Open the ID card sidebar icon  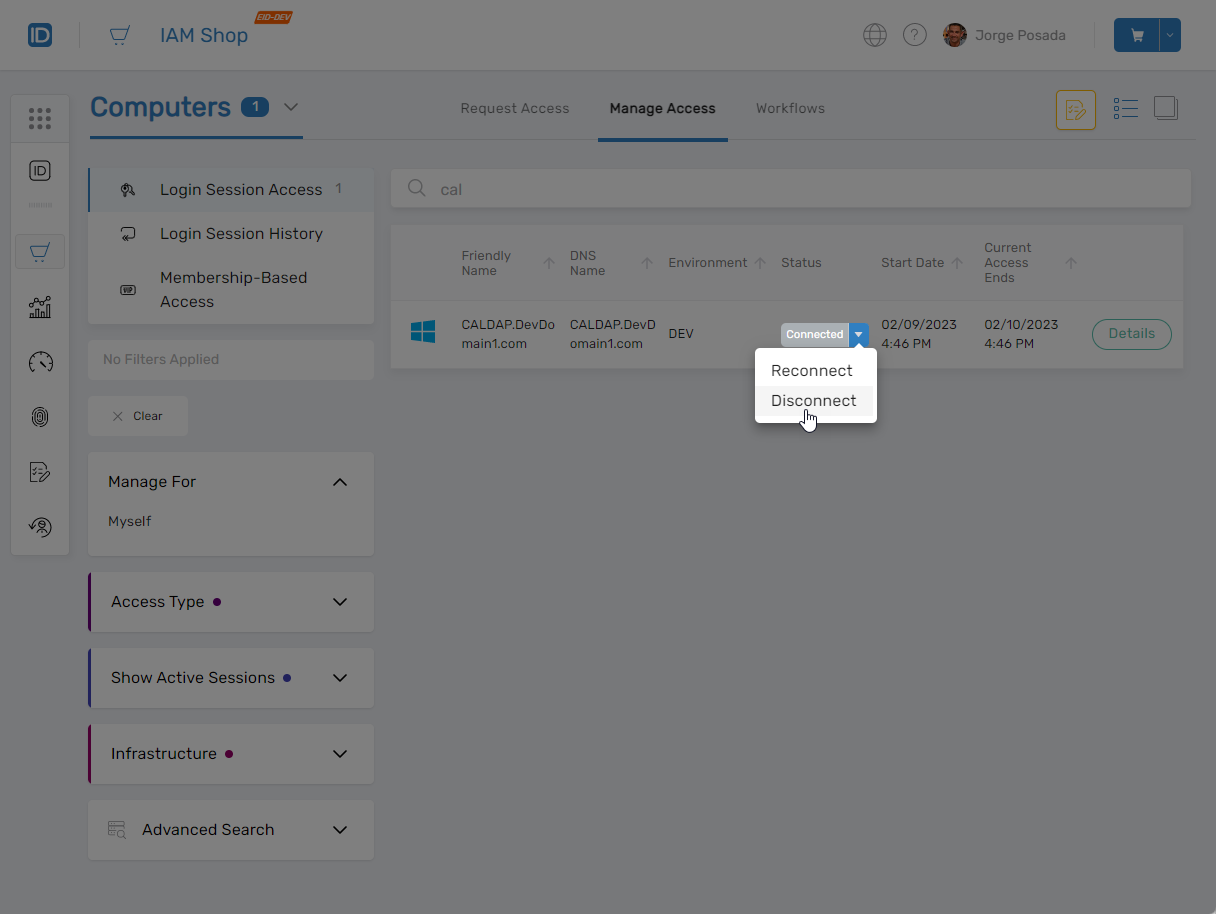pyautogui.click(x=40, y=171)
